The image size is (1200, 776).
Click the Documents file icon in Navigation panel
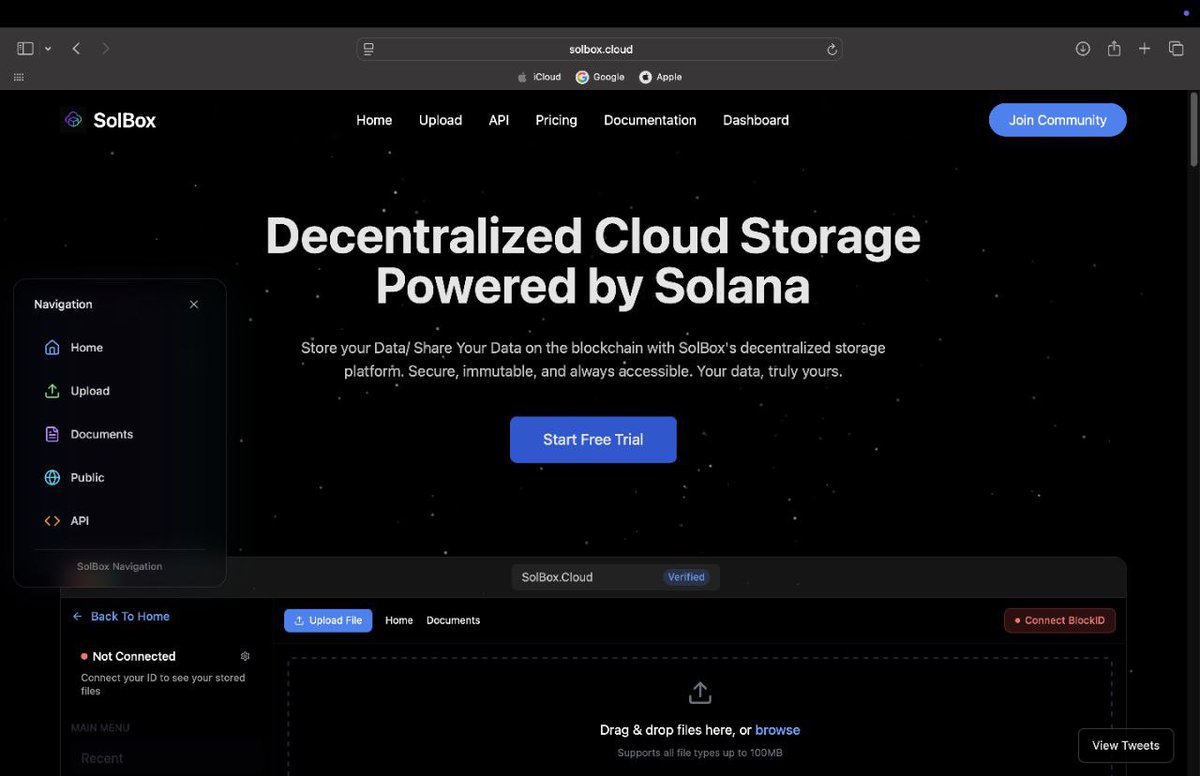coord(52,434)
